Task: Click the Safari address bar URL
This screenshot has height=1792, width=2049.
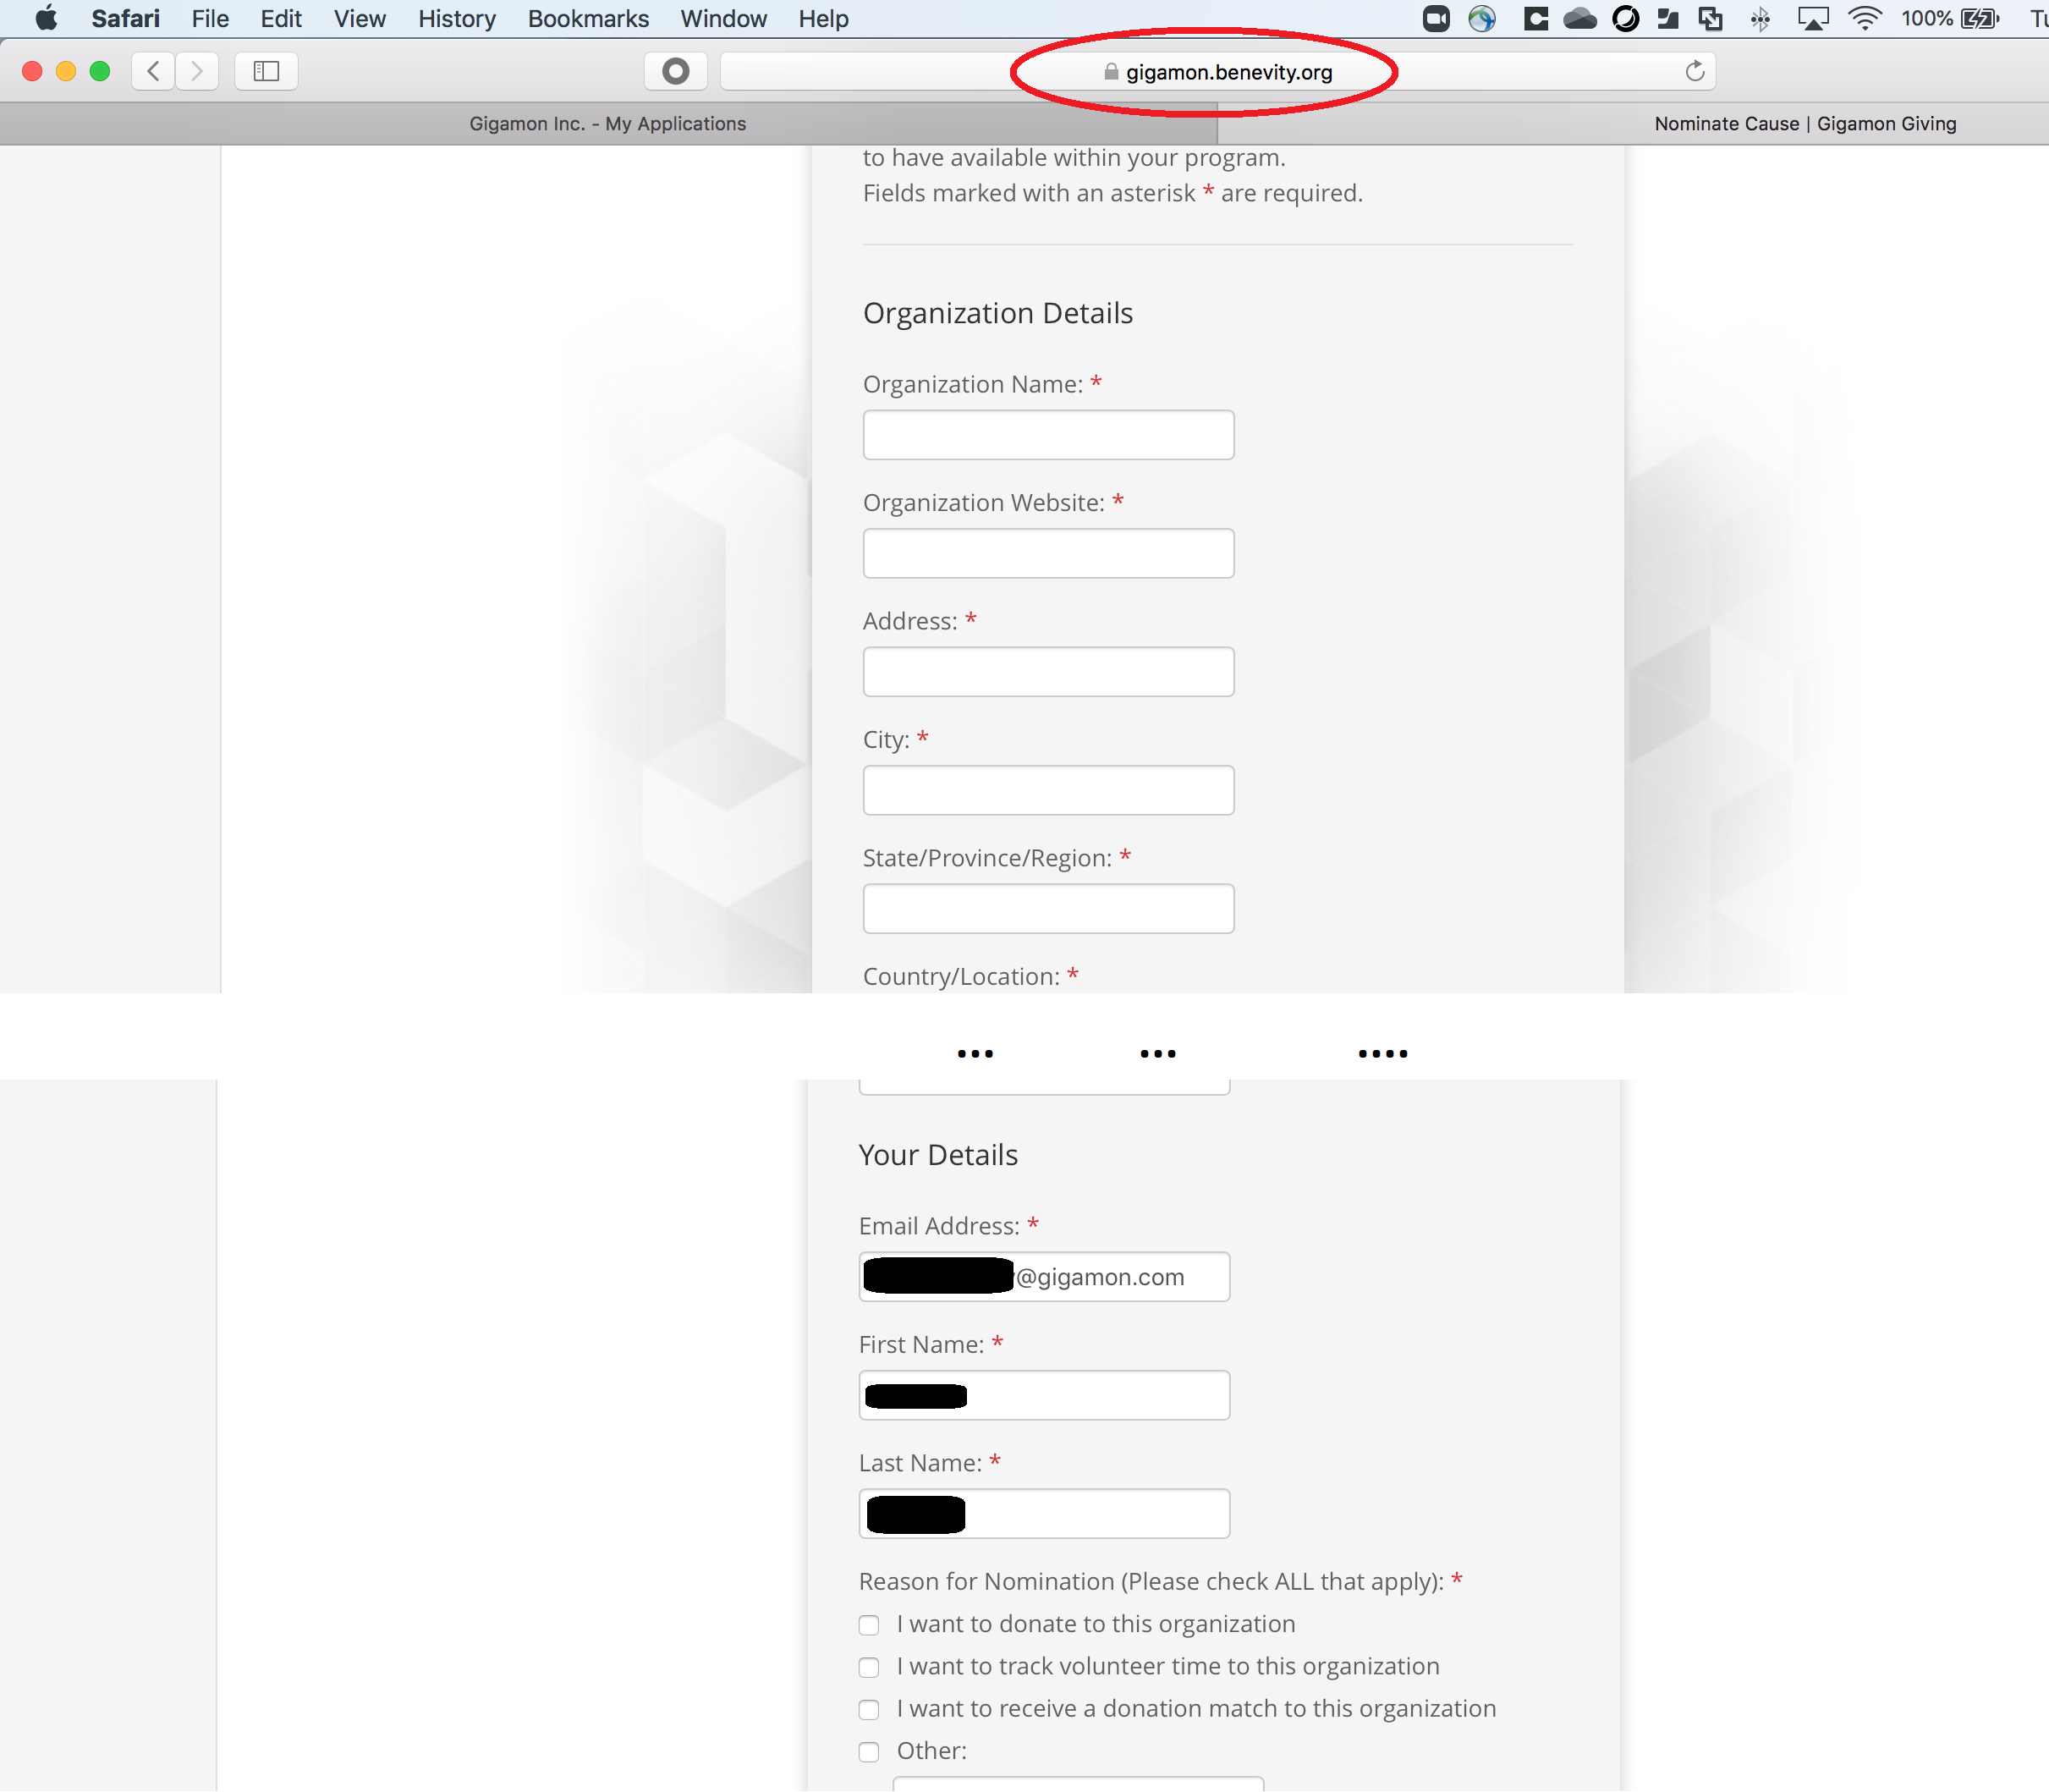Action: [x=1229, y=72]
